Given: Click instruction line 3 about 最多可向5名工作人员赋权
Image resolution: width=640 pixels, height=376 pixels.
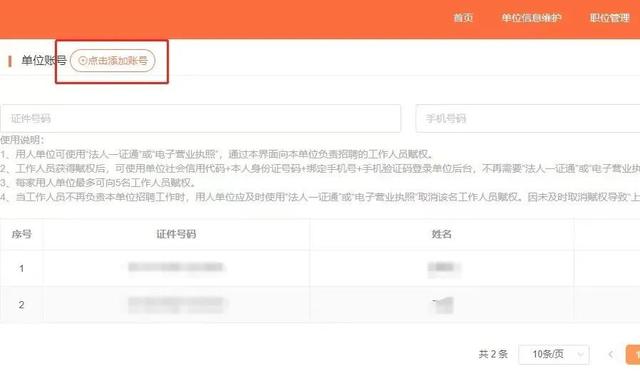Looking at the screenshot, I should click(98, 182).
